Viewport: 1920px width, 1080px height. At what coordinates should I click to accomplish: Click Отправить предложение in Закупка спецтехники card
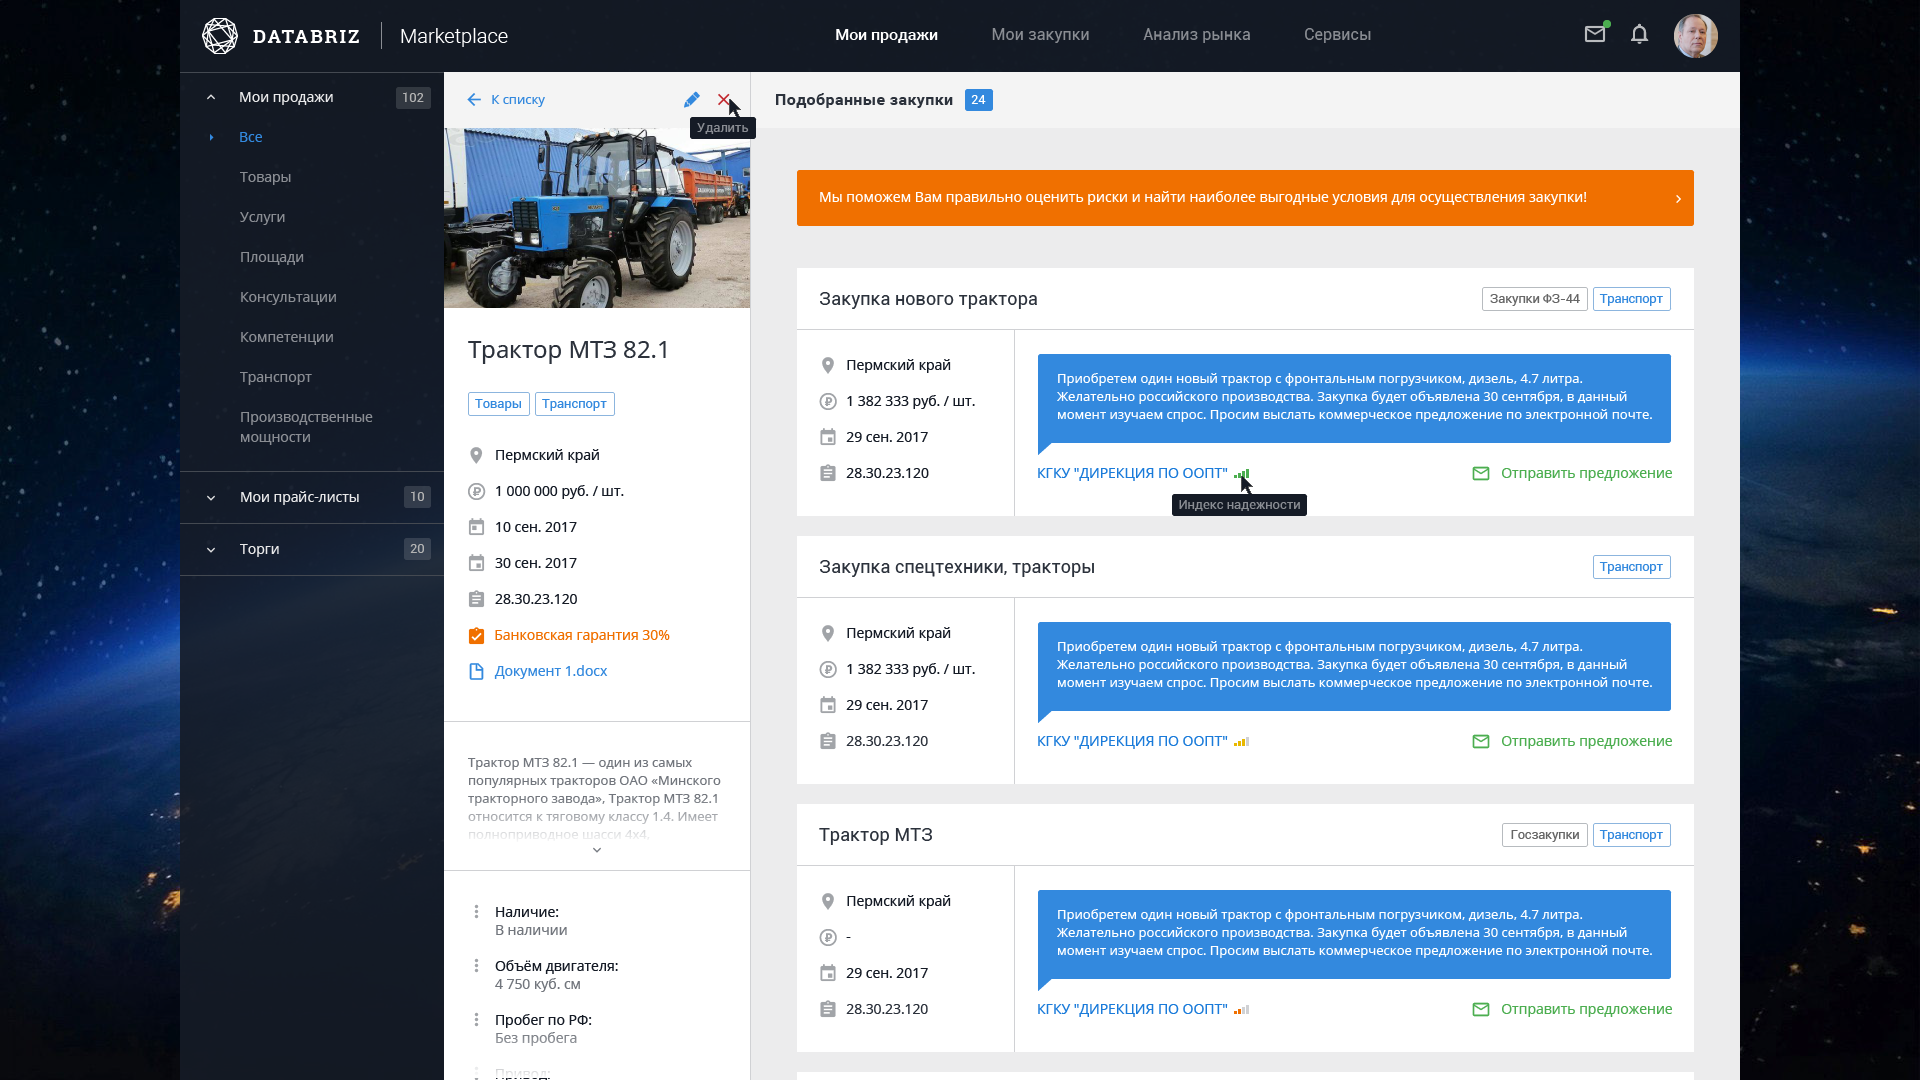pos(1586,741)
